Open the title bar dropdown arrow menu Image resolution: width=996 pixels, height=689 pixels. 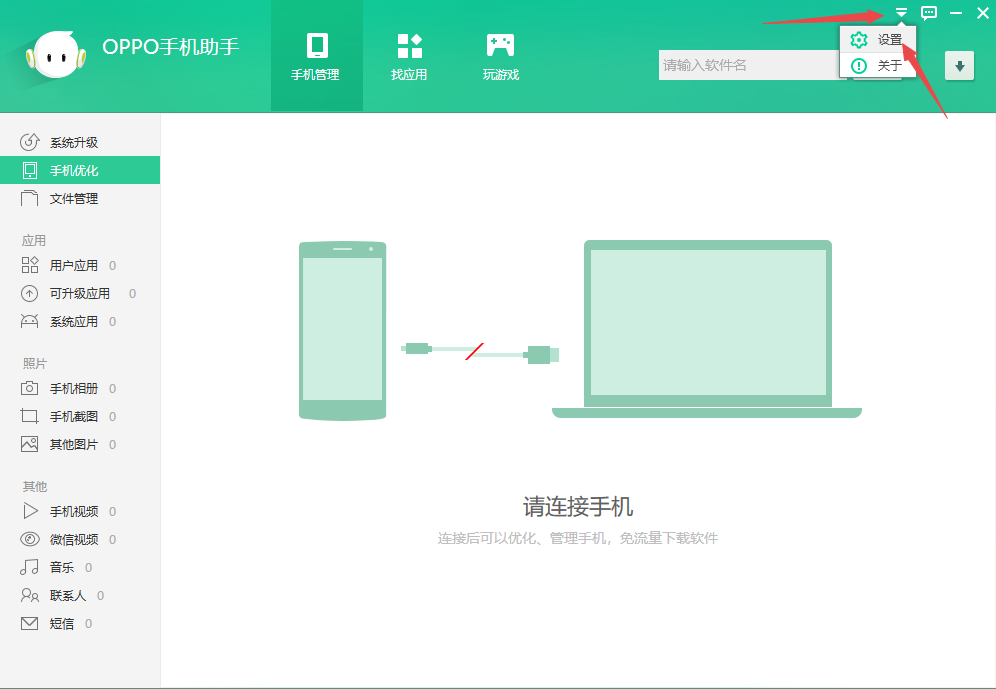pyautogui.click(x=900, y=13)
